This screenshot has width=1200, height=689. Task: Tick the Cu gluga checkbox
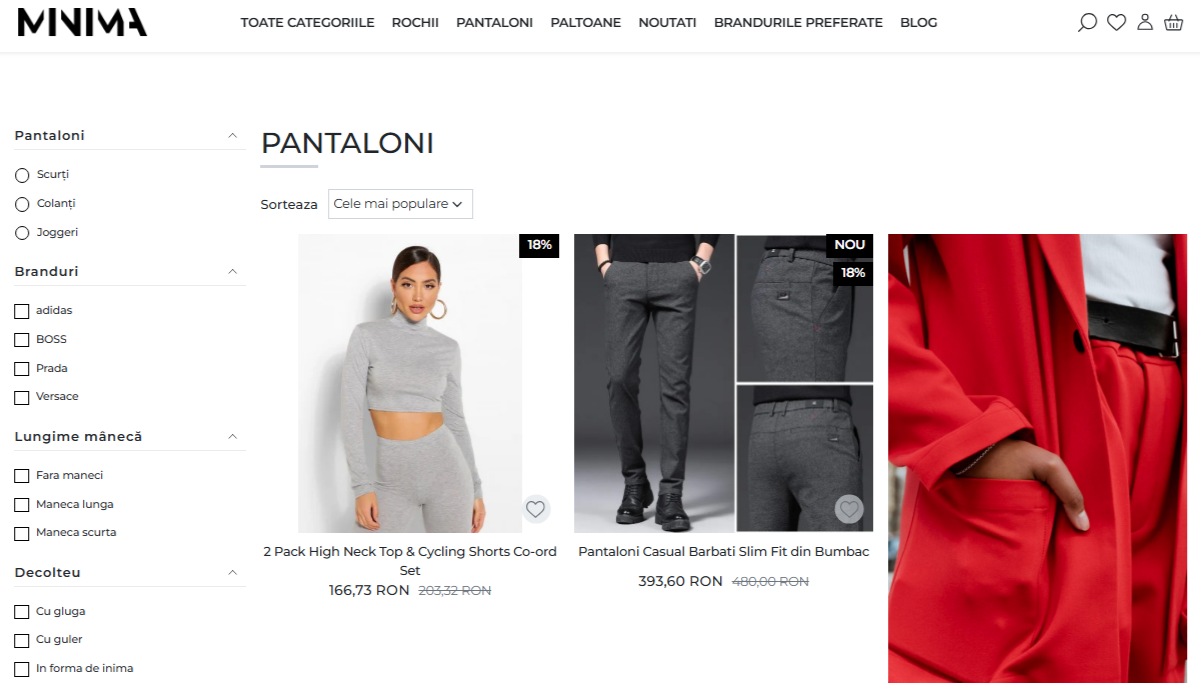[22, 612]
